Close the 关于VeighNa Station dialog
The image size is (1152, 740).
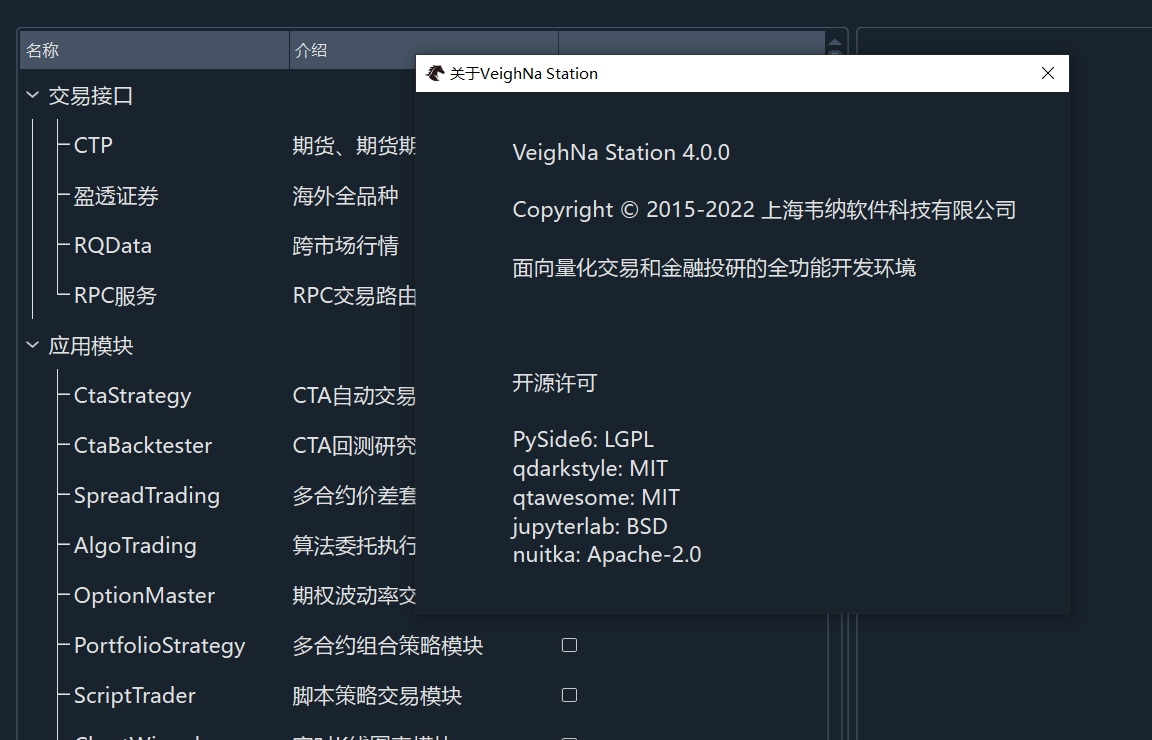pyautogui.click(x=1048, y=73)
